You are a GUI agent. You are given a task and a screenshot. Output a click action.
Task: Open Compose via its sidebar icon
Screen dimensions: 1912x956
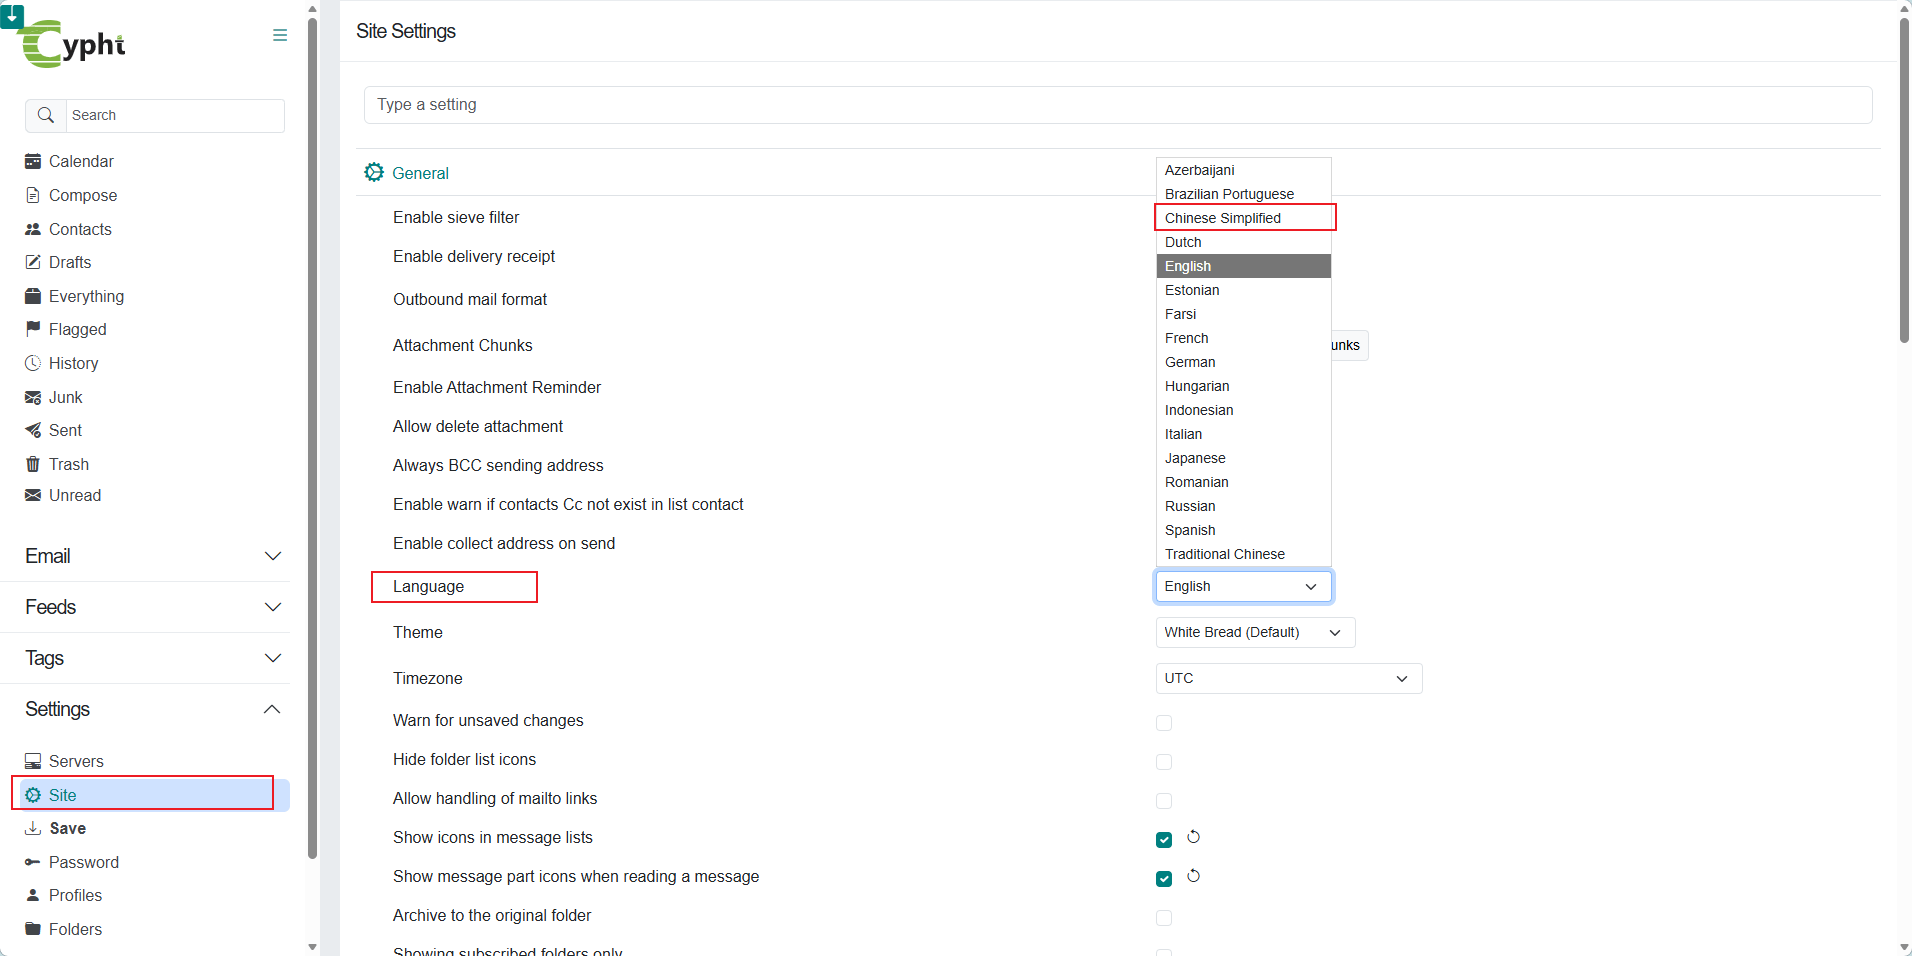point(33,195)
